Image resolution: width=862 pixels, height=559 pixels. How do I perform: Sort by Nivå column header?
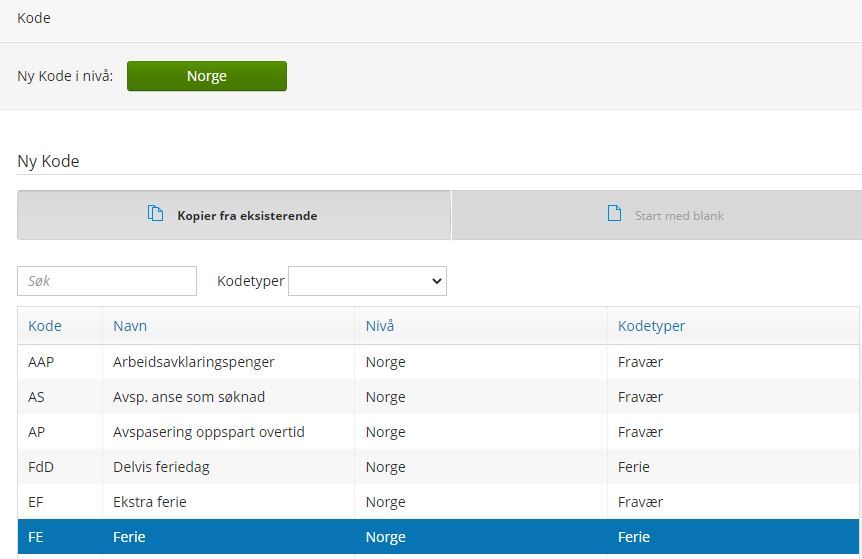point(380,326)
